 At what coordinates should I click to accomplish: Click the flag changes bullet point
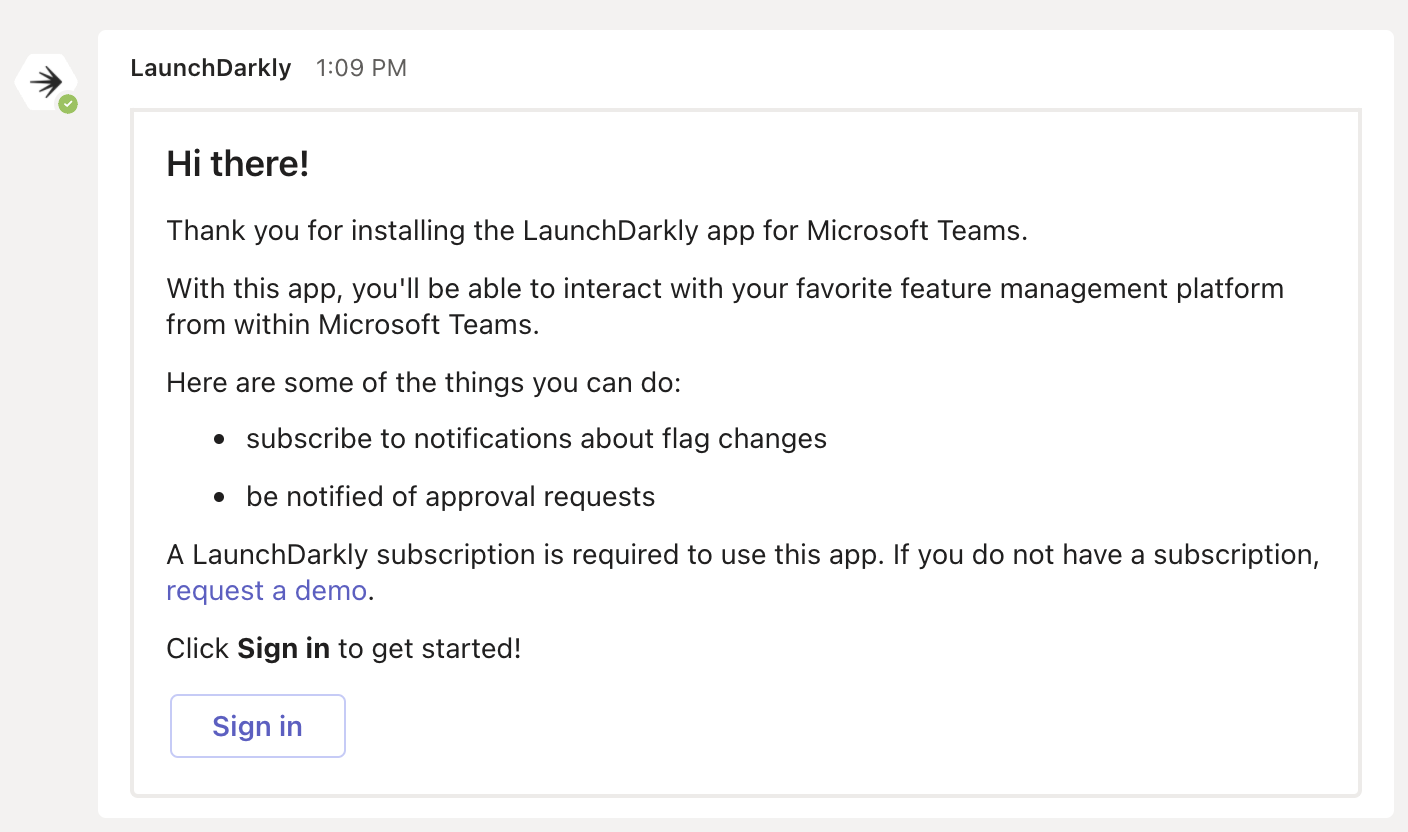tap(536, 438)
